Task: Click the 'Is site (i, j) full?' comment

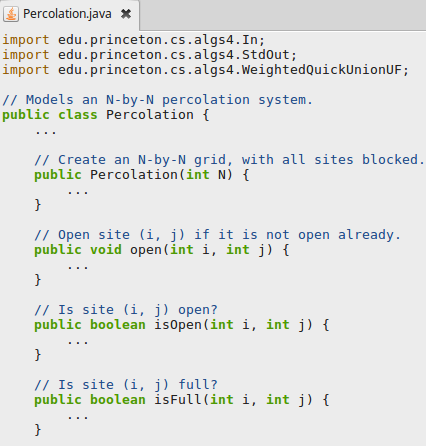Action: point(126,385)
